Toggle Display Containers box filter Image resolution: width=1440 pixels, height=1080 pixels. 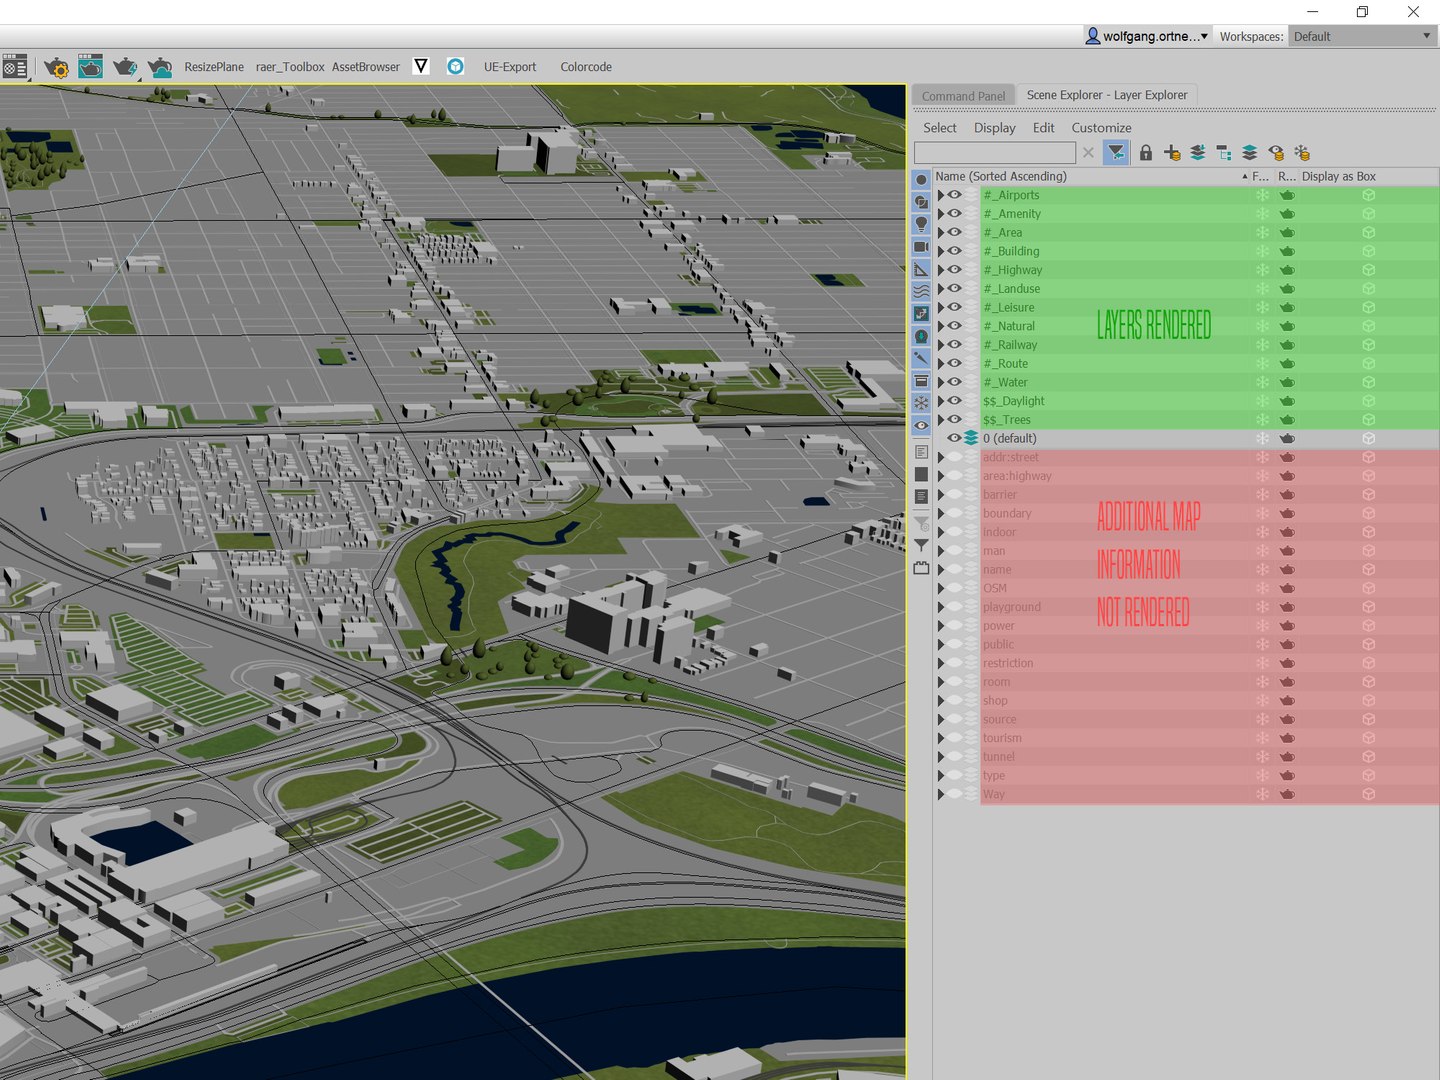point(921,381)
